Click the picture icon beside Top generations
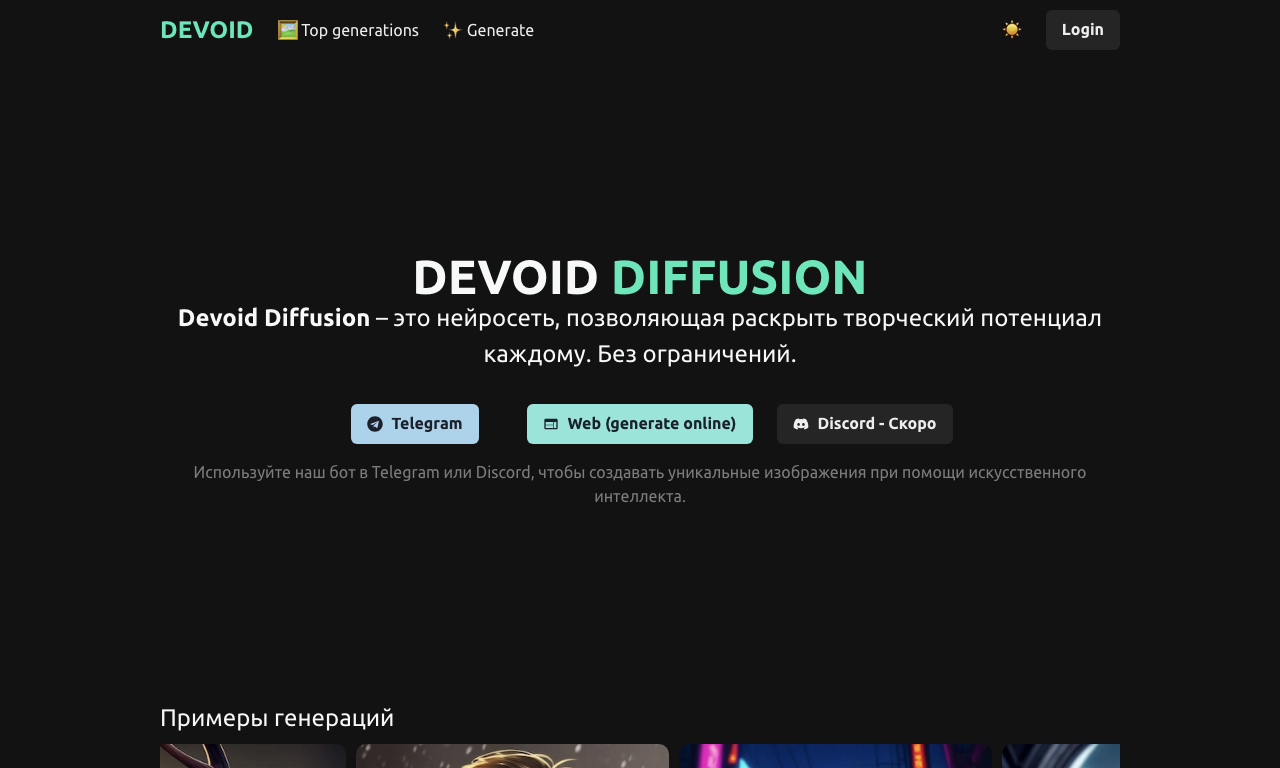1280x768 pixels. [288, 30]
